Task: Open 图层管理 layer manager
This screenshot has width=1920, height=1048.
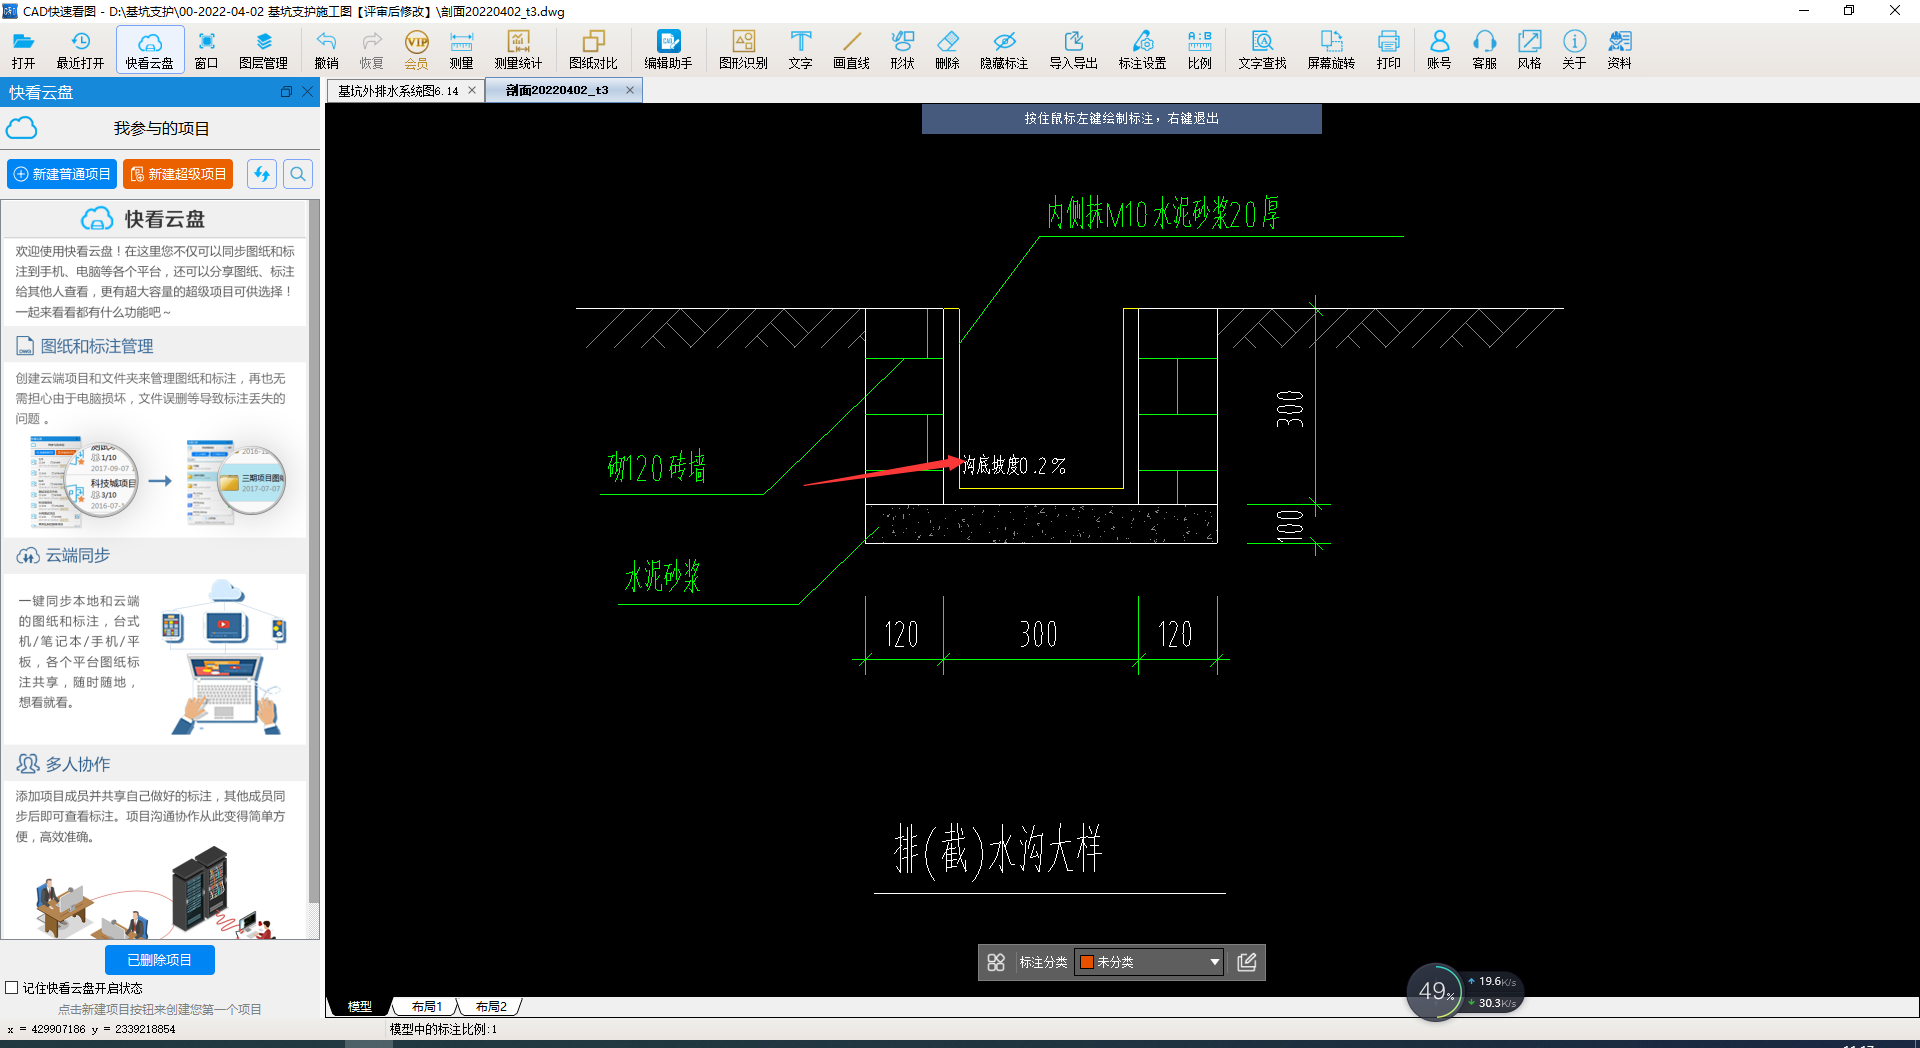Action: (x=264, y=49)
